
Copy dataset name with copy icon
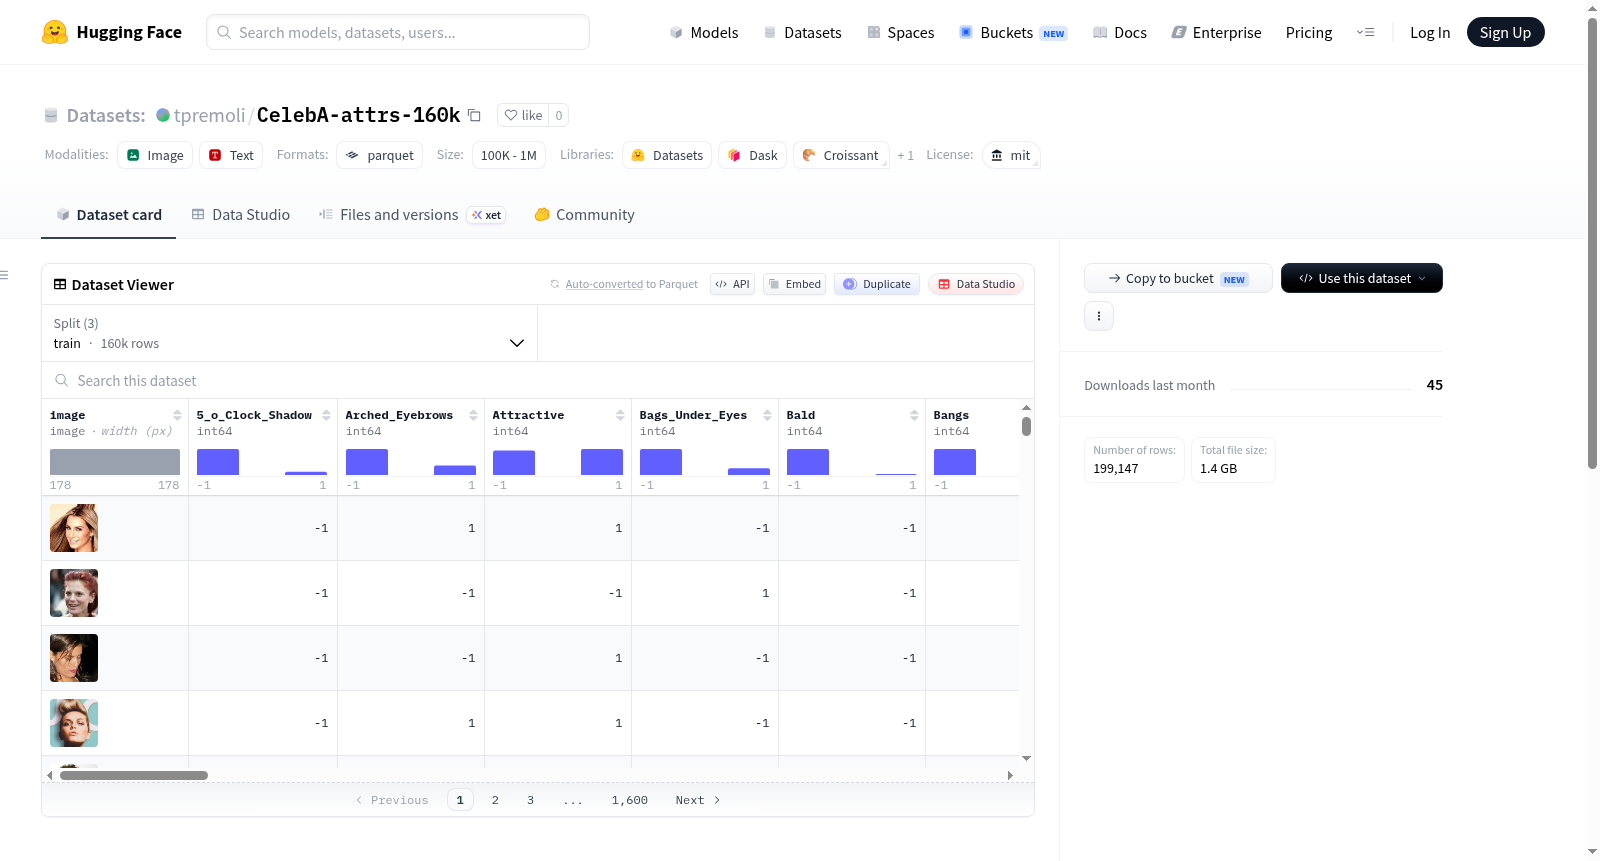coord(475,115)
